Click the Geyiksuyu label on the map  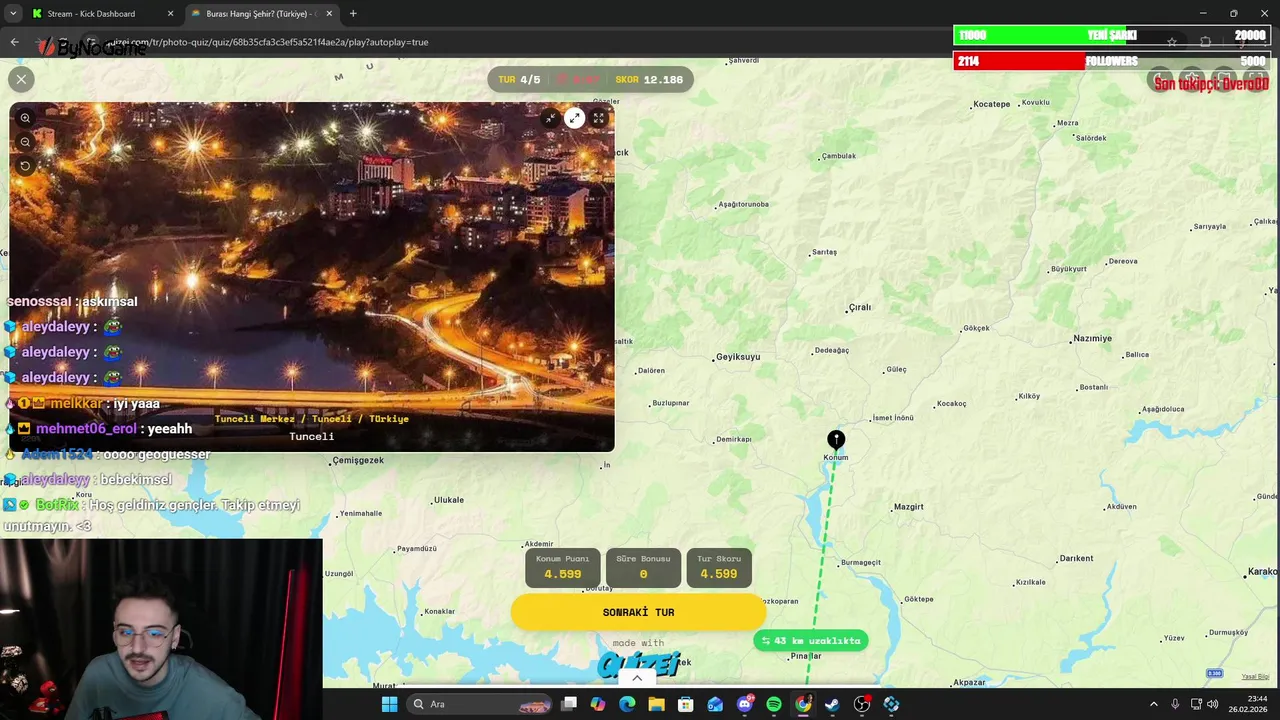point(738,357)
